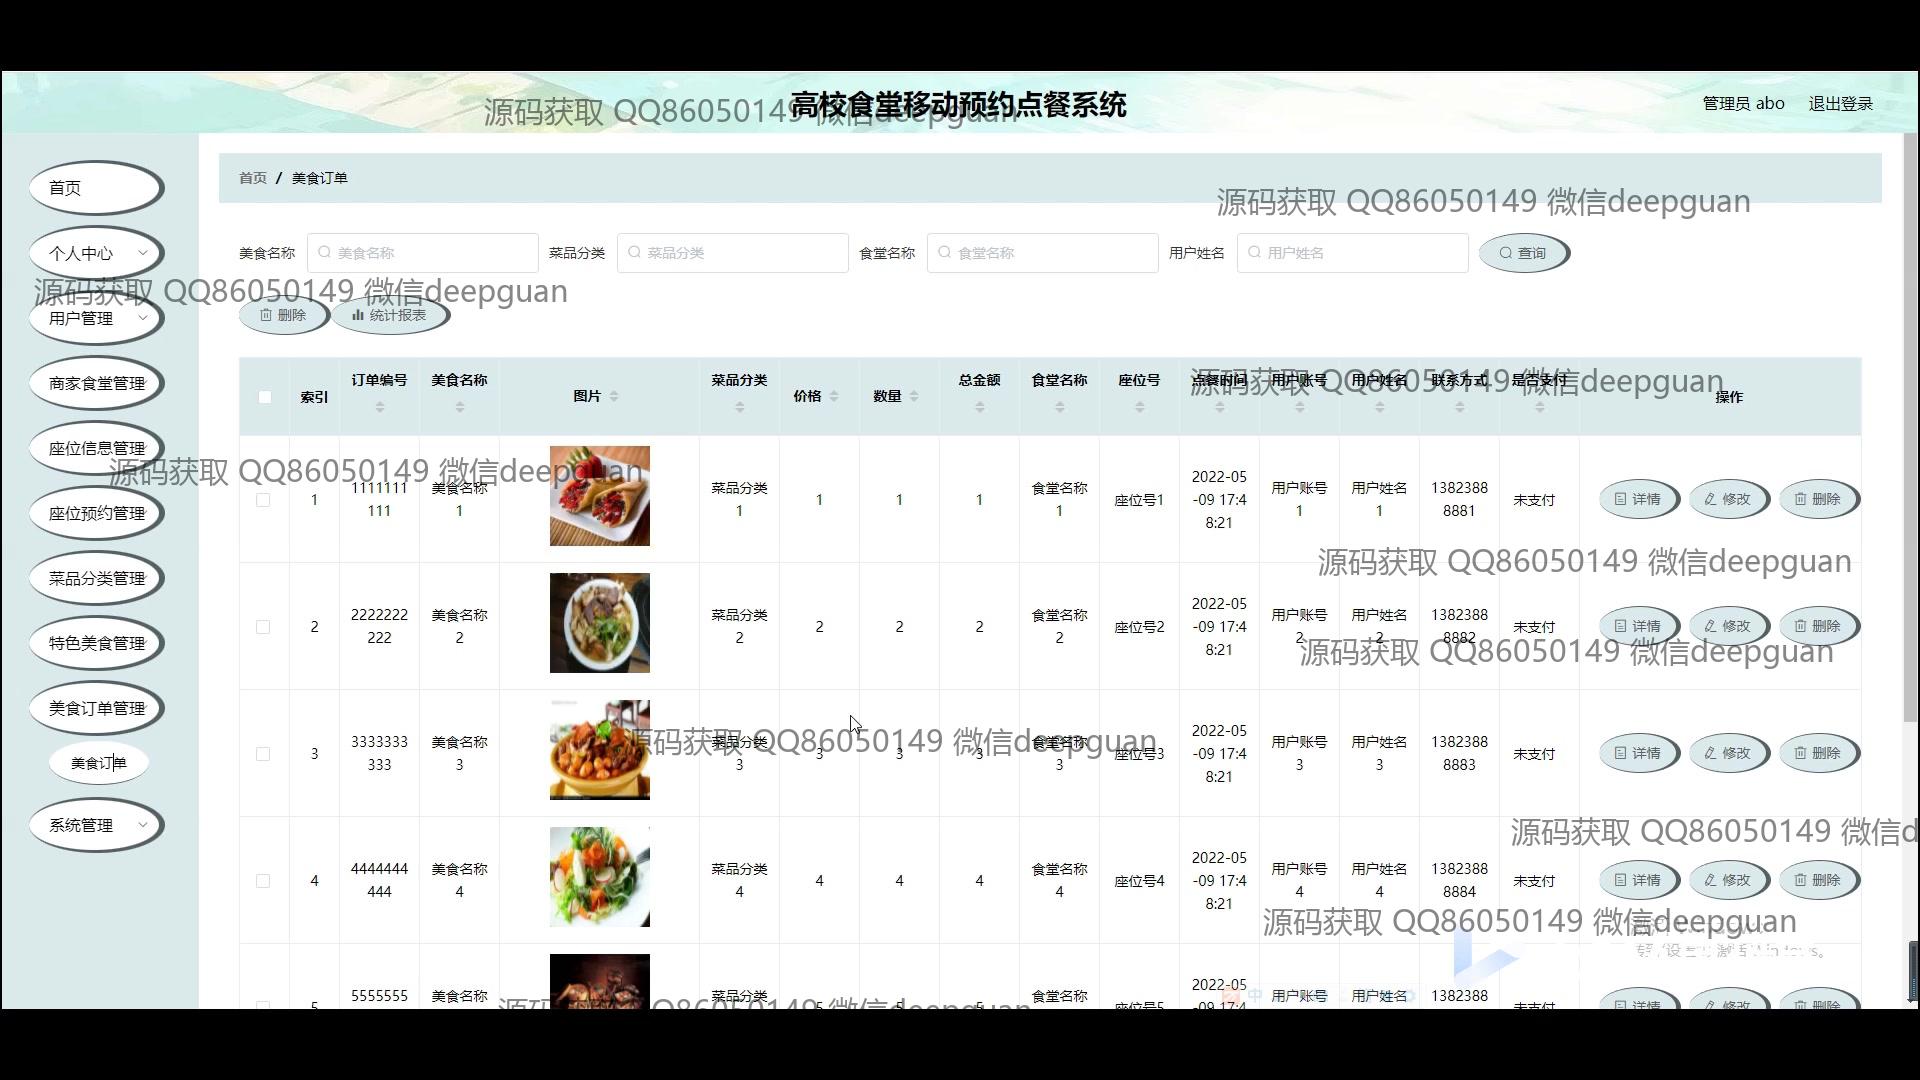Sort by 数量 column arrows
1920x1080 pixels.
[914, 397]
